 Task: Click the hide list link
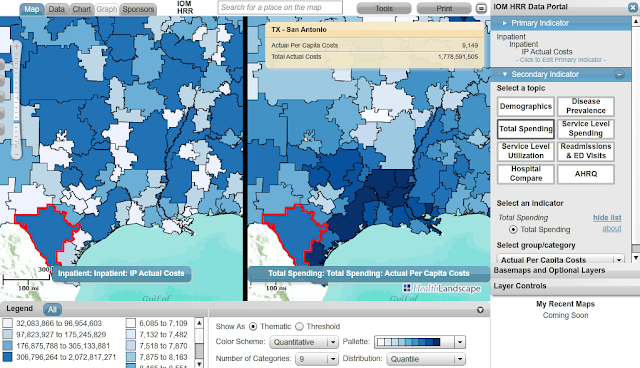607,217
